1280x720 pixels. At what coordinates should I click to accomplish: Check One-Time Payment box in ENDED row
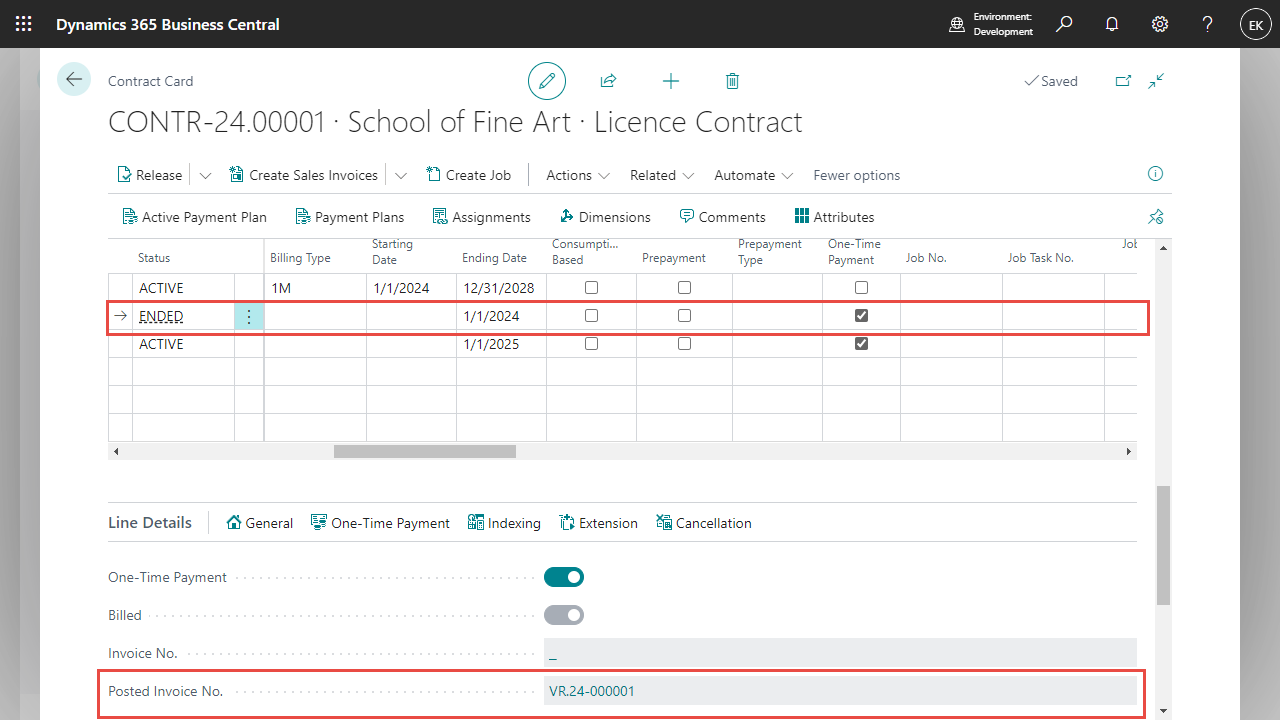862,316
